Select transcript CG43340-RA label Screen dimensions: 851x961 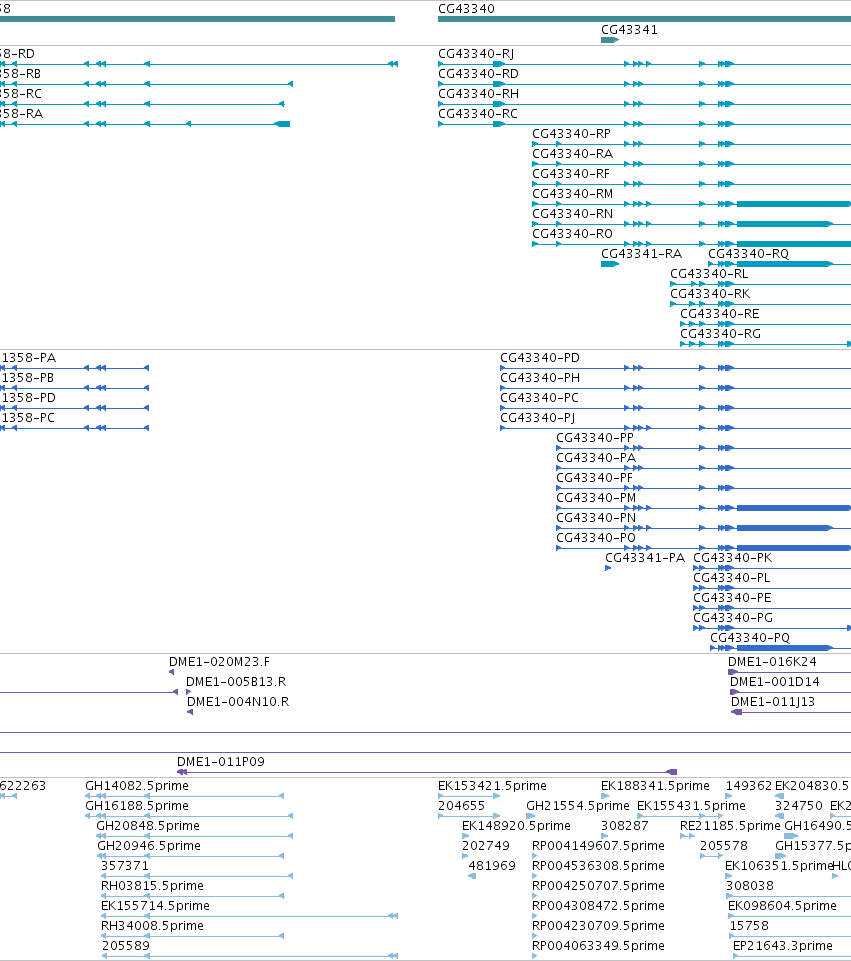click(x=572, y=154)
